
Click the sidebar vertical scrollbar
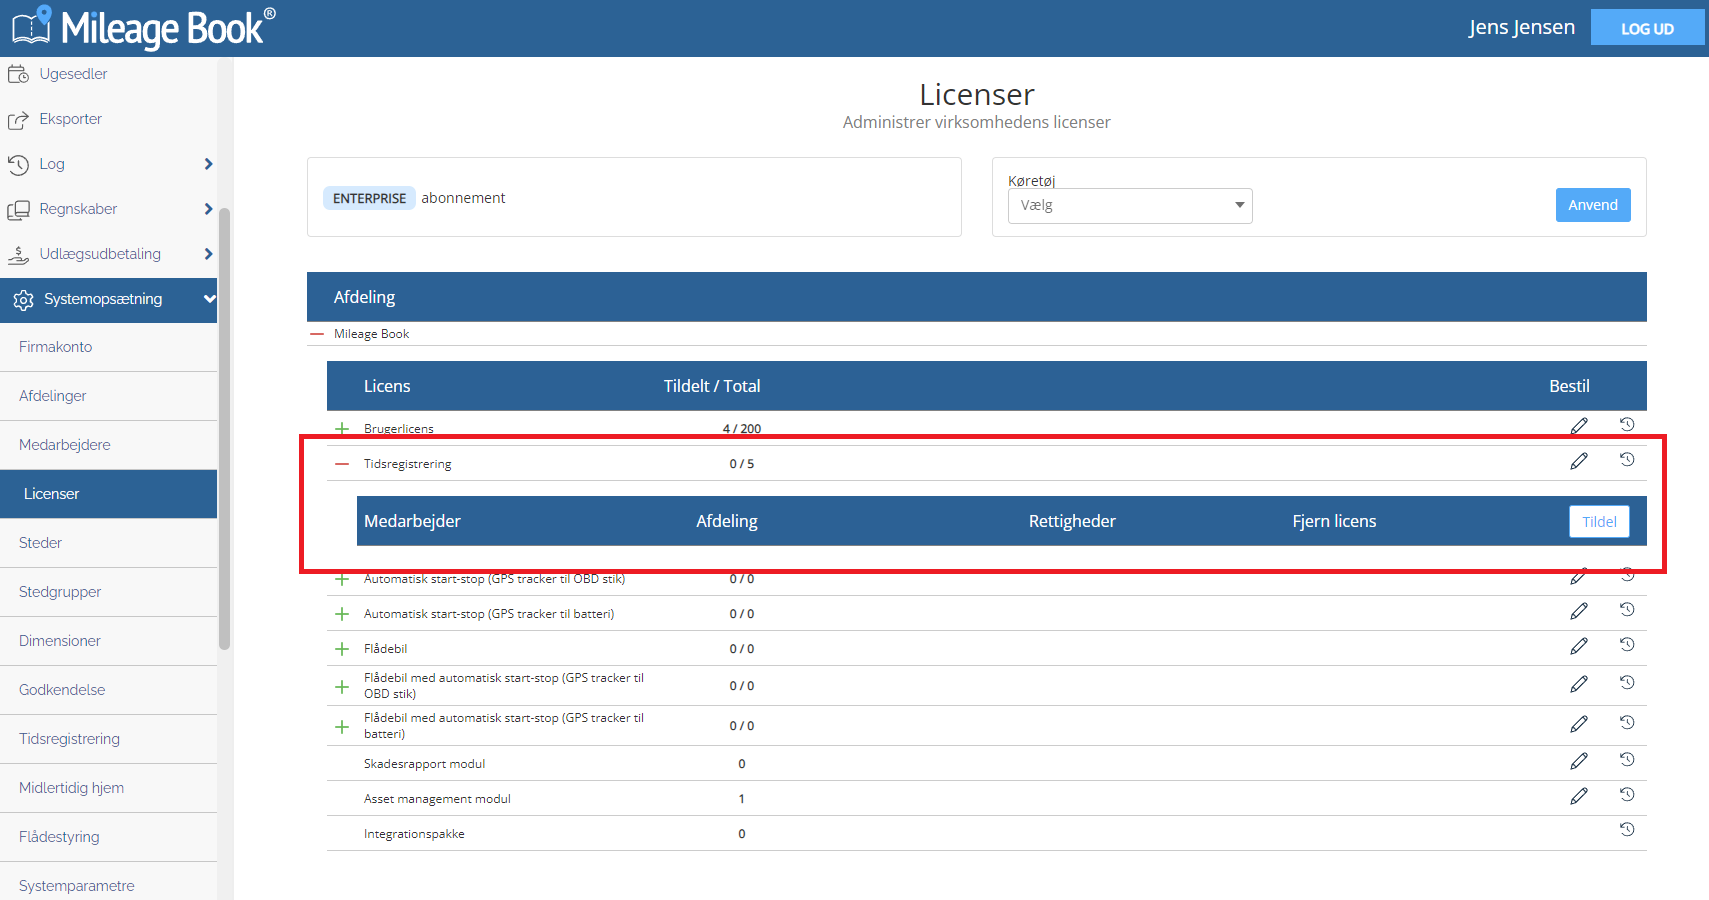pos(225,428)
